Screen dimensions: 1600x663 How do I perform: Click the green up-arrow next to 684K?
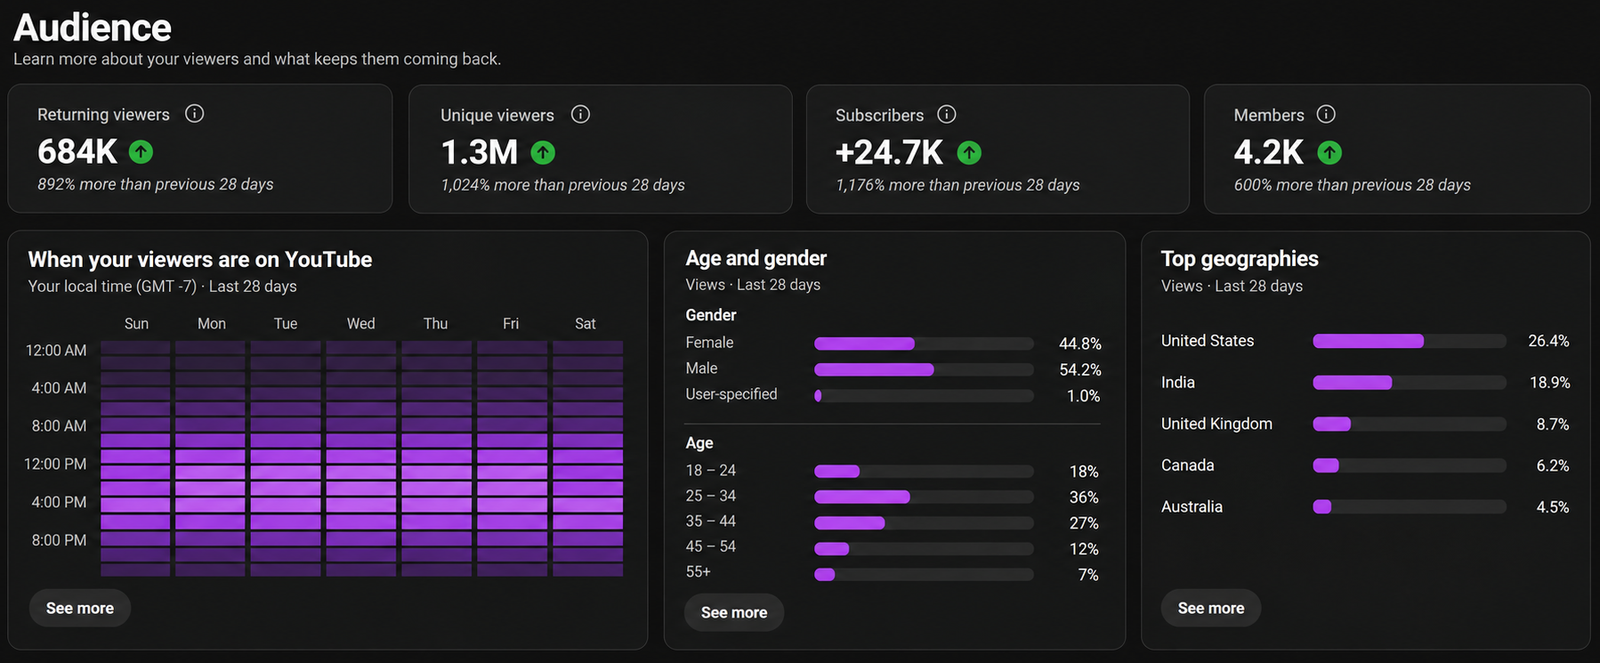pyautogui.click(x=141, y=152)
